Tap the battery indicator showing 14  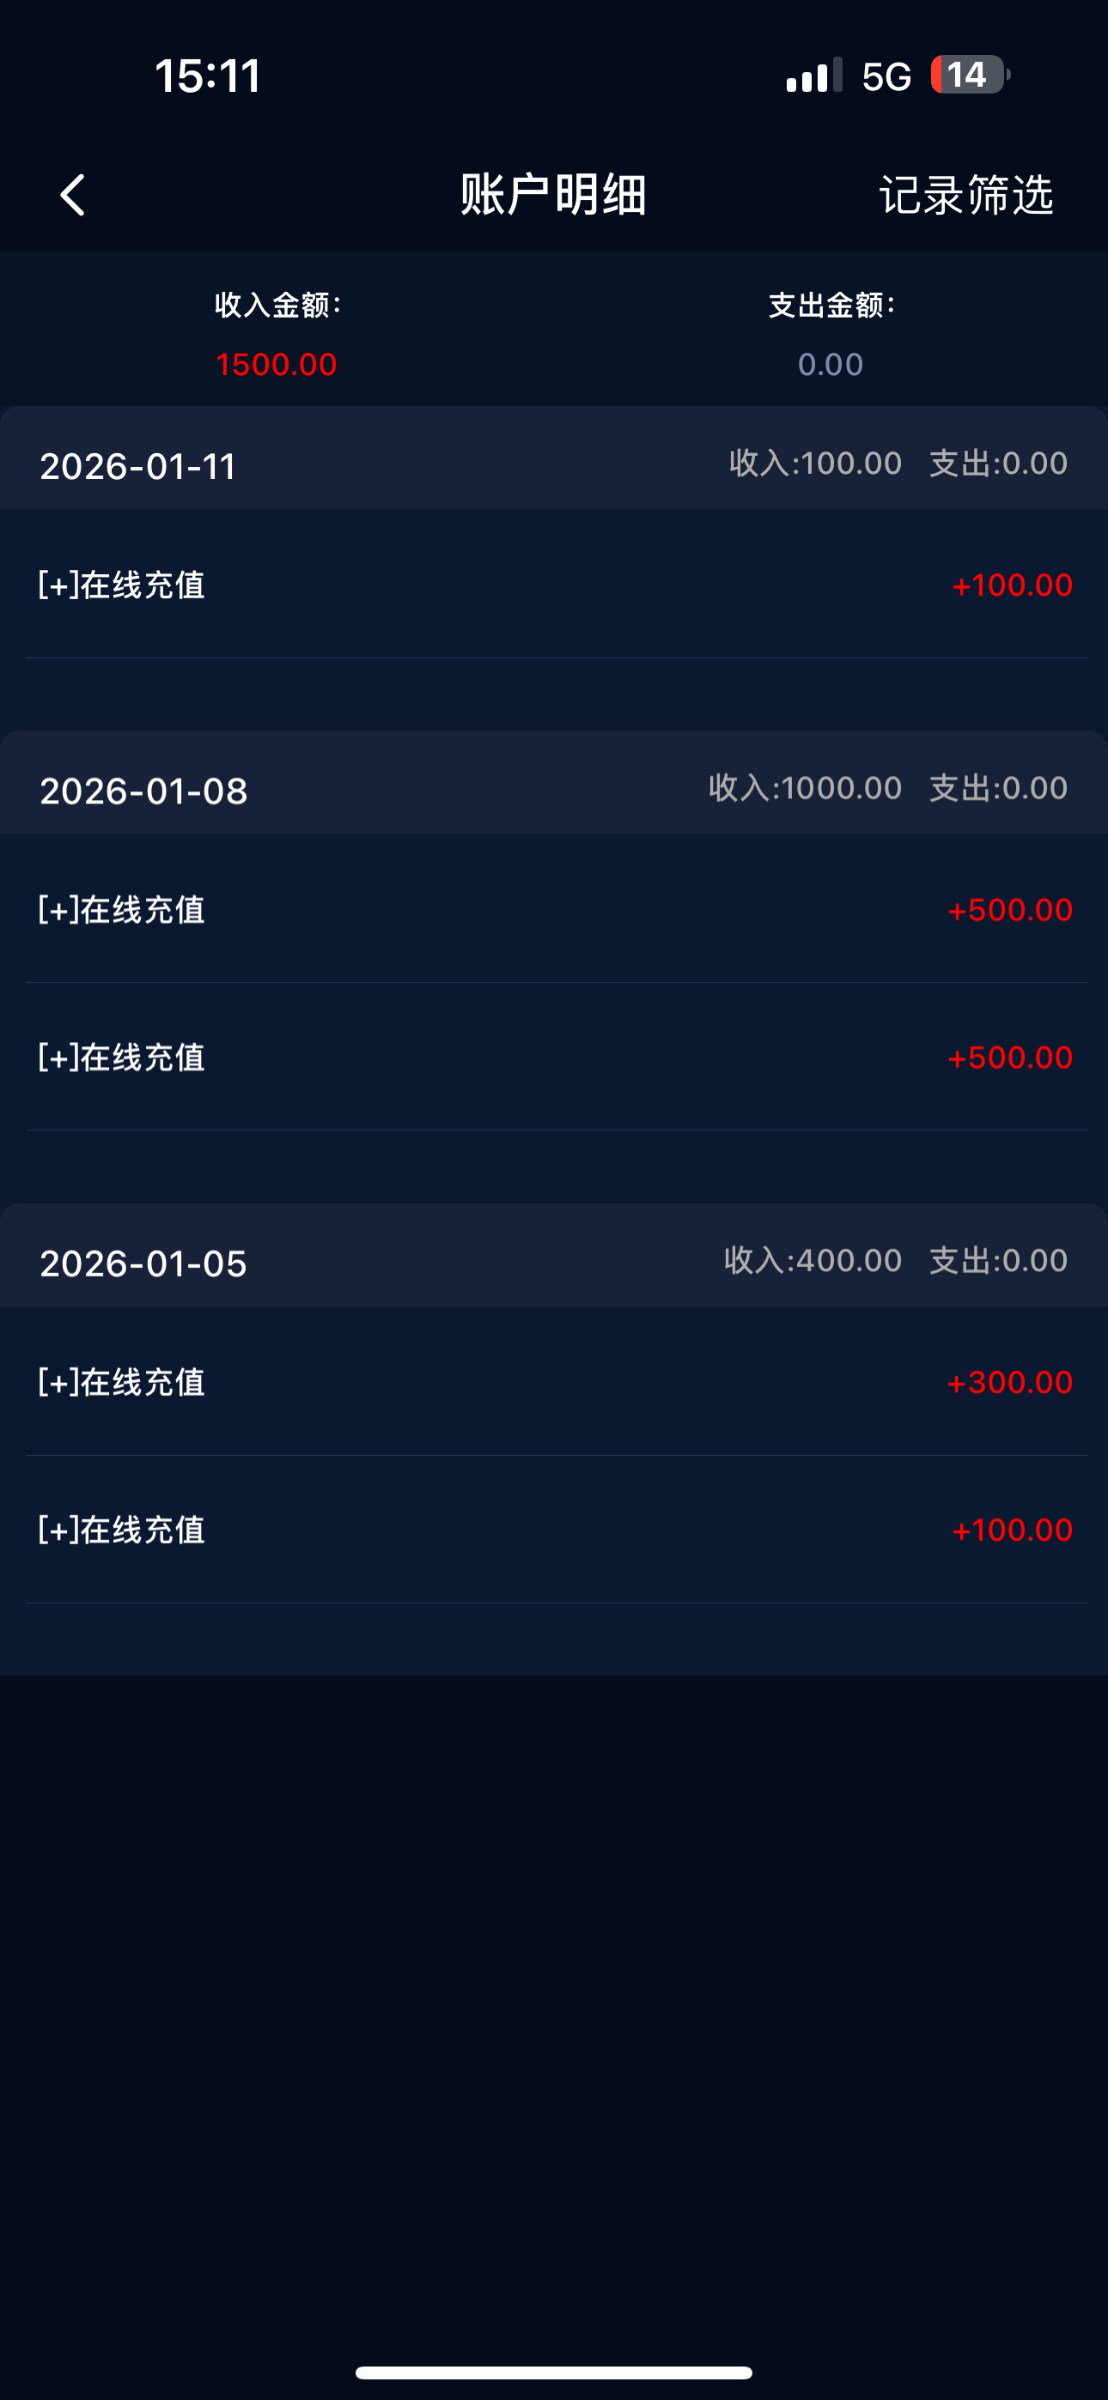click(969, 75)
